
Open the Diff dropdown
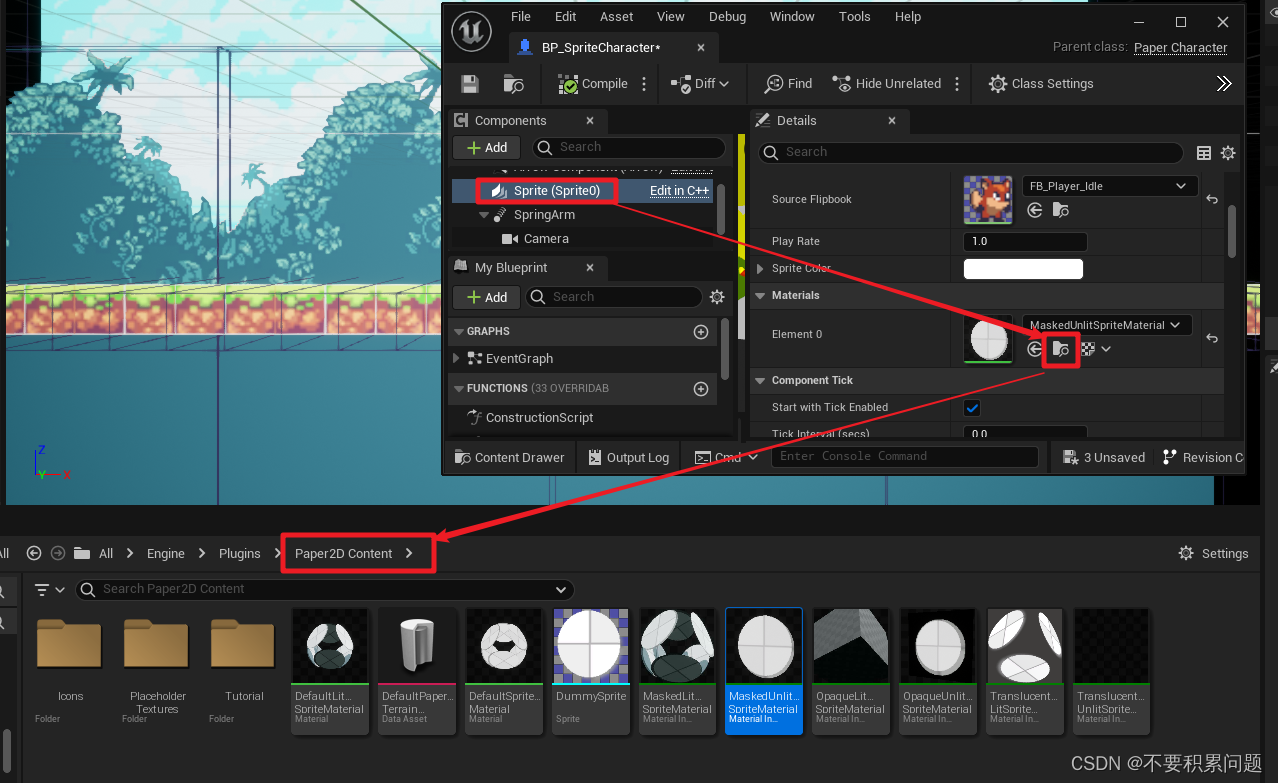pyautogui.click(x=700, y=84)
